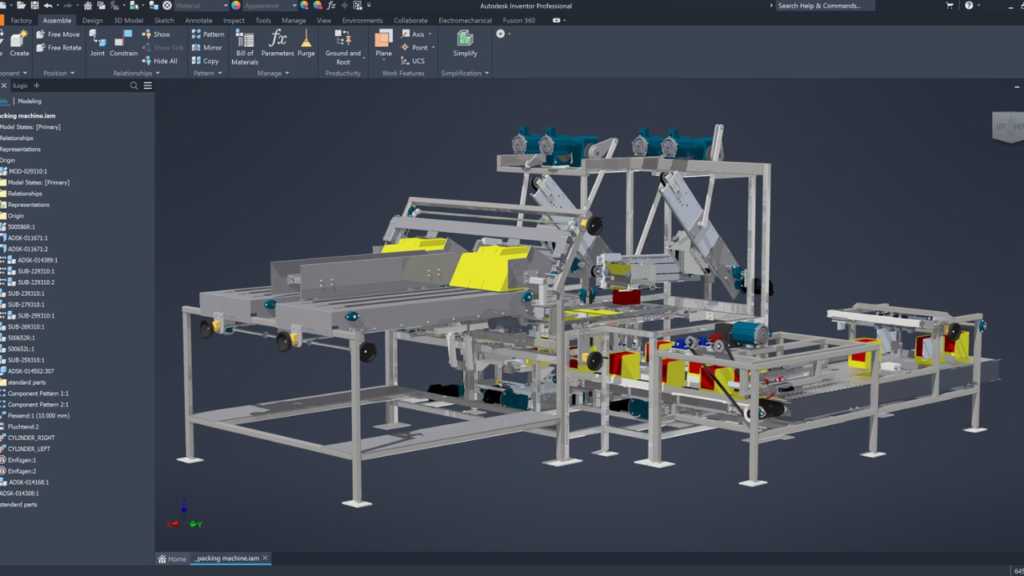Image resolution: width=1024 pixels, height=576 pixels.
Task: Click the Simplify tool icon
Action: [x=465, y=40]
